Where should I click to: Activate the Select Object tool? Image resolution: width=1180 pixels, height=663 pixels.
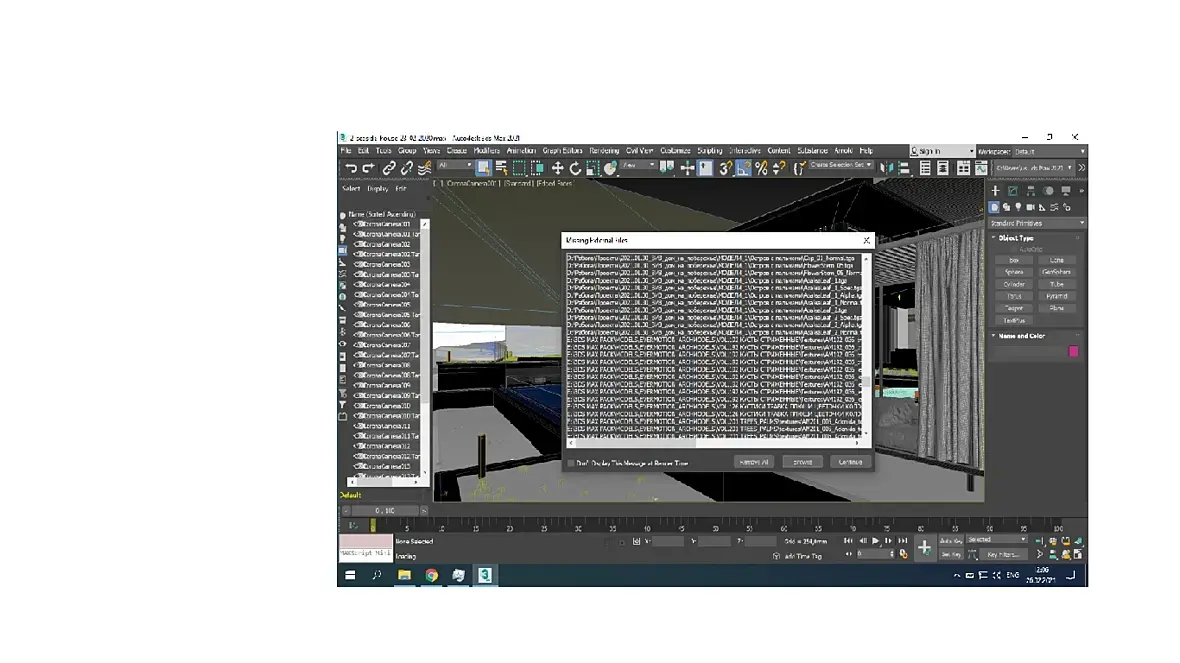point(483,168)
